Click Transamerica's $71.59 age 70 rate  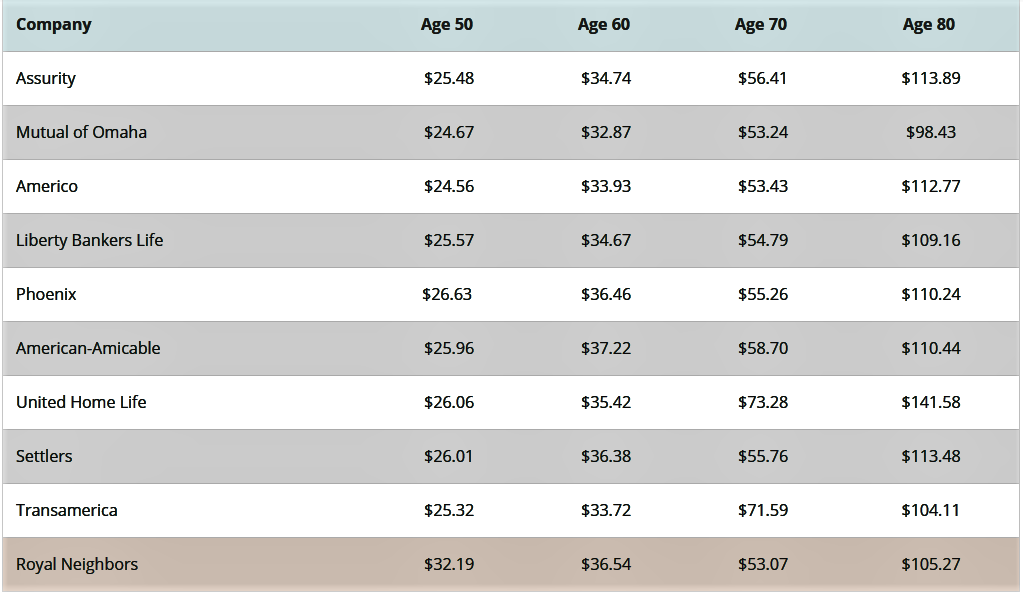[x=763, y=510]
